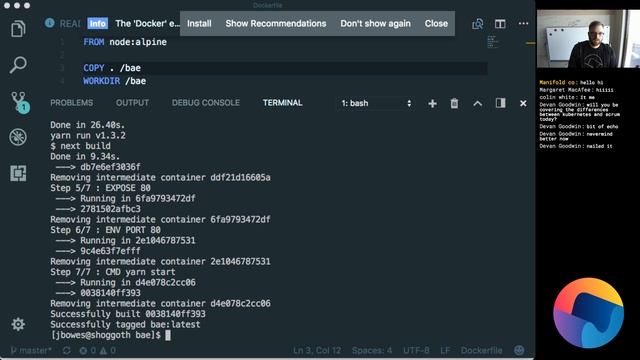Click the Manifold colorful logo
This screenshot has width=640, height=360.
point(589,313)
